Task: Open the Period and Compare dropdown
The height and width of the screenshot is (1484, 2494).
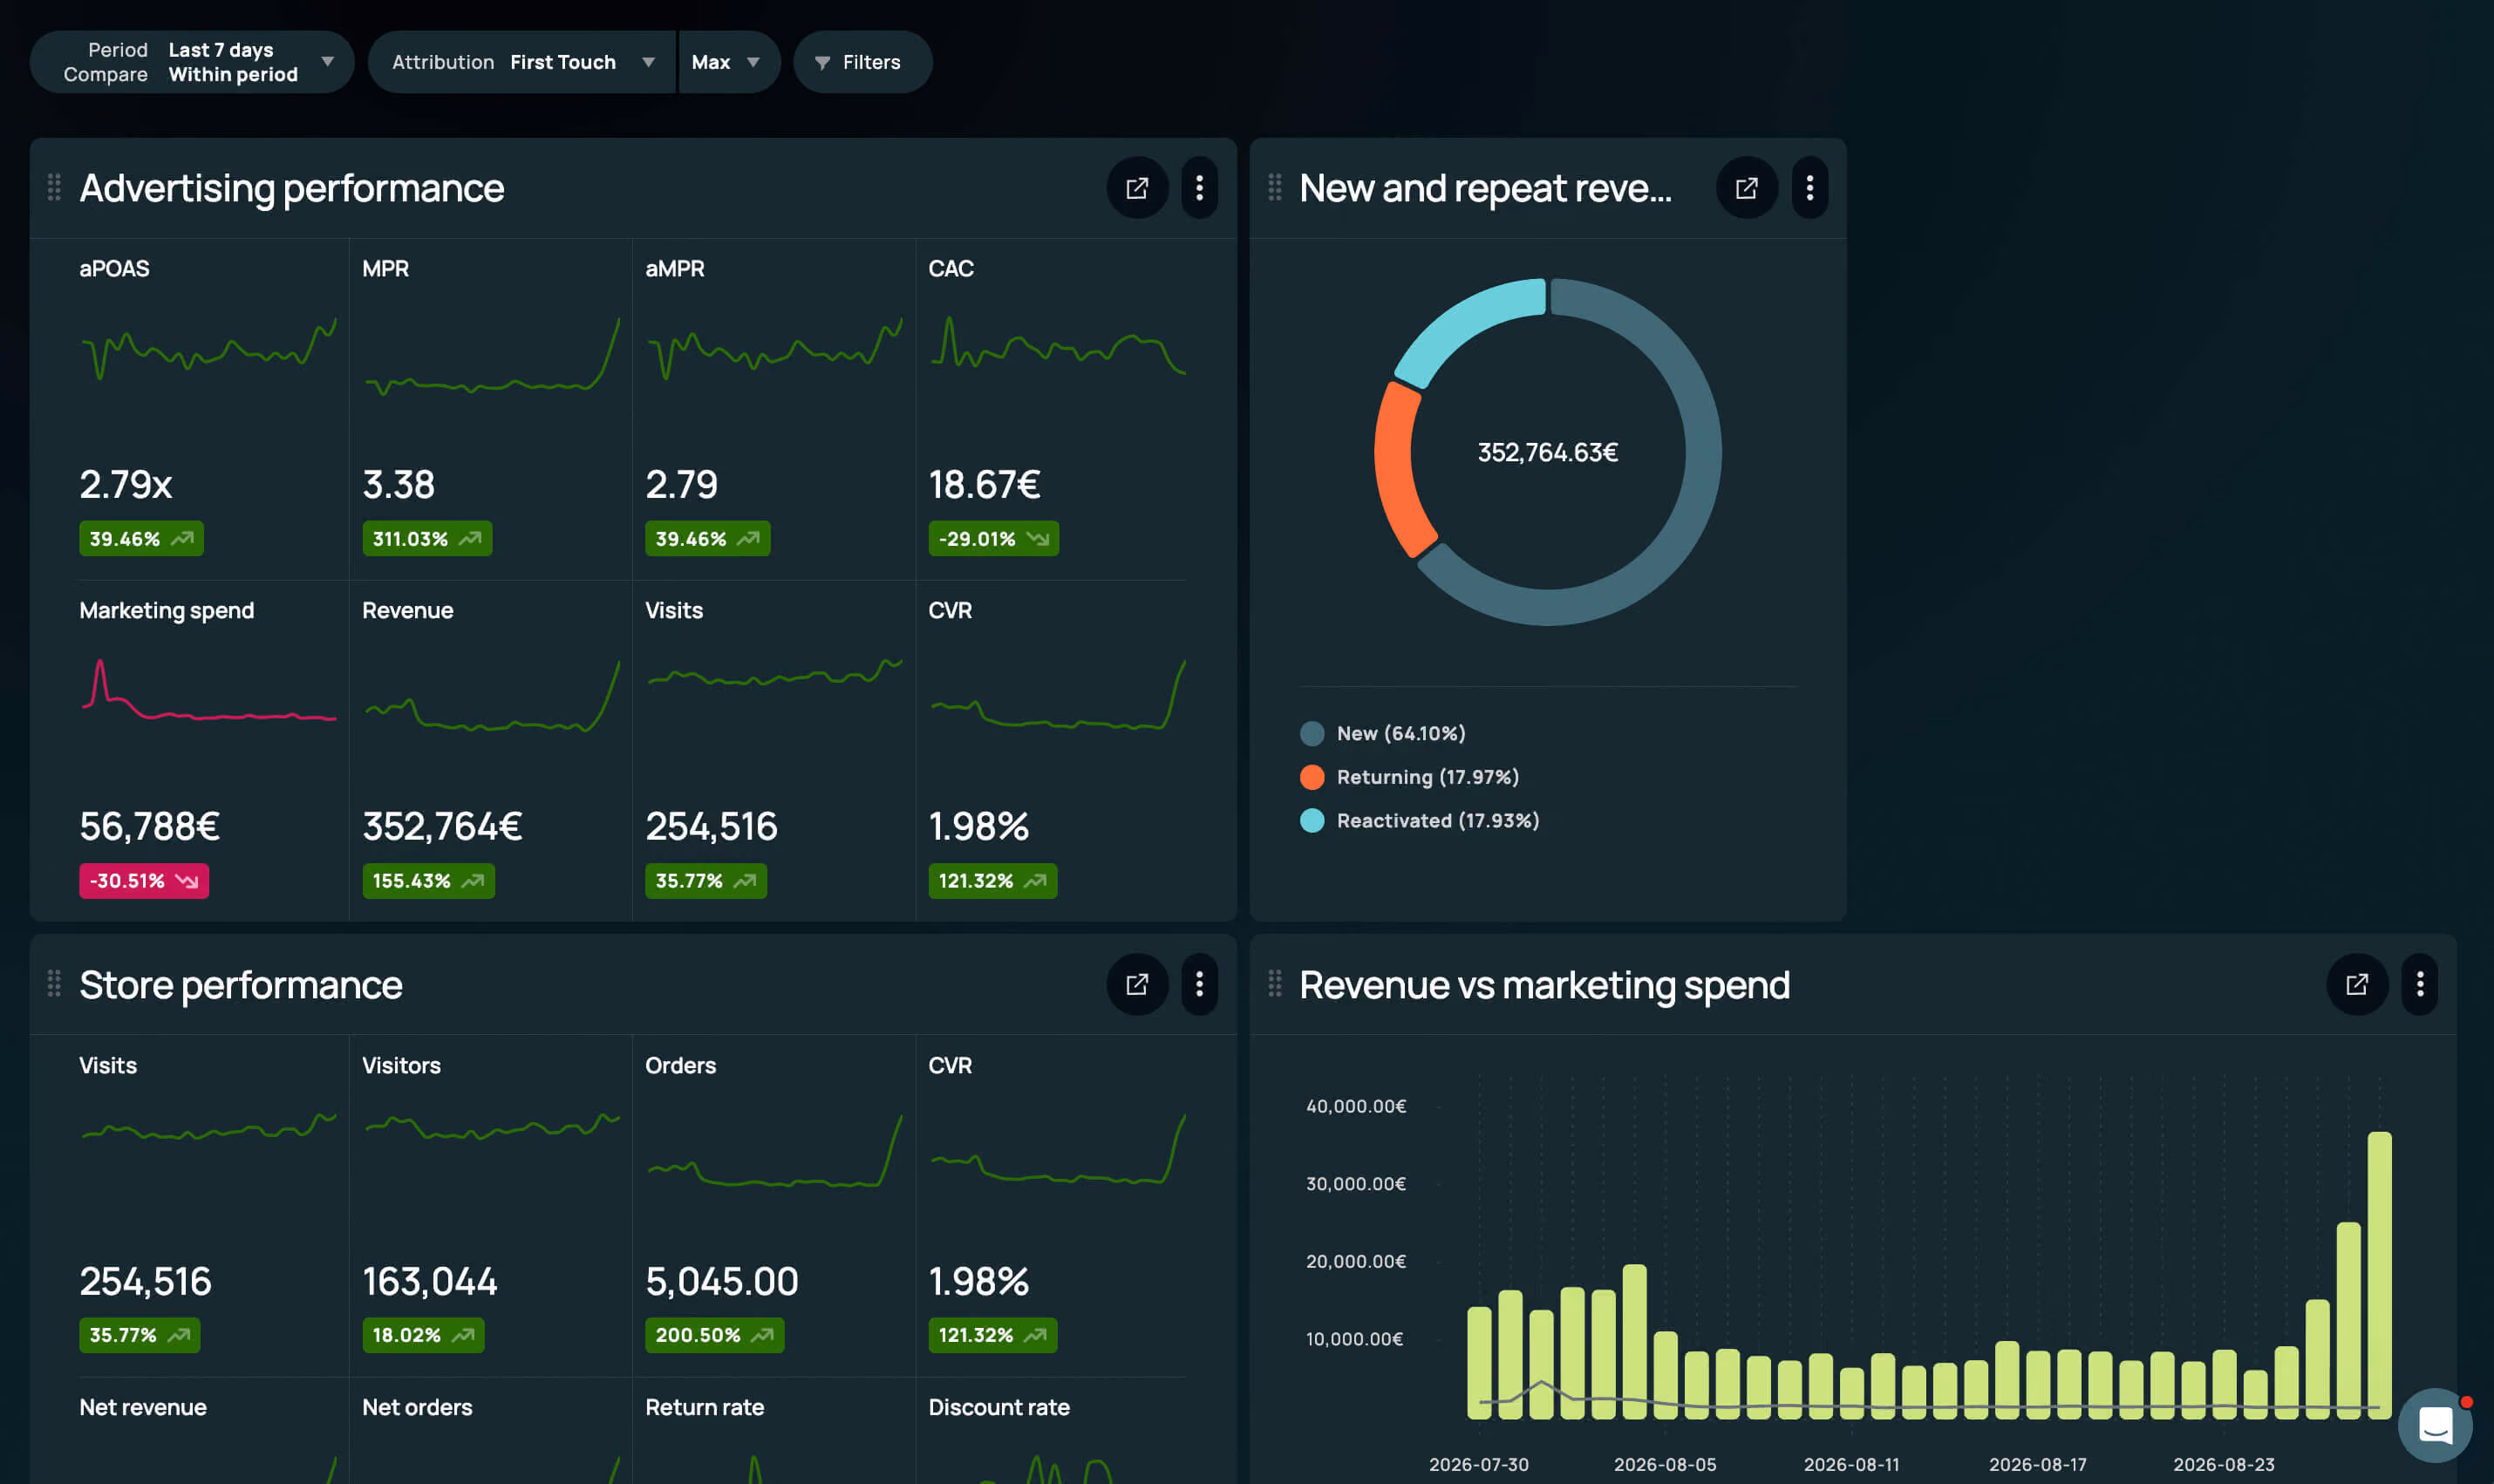Action: coord(192,62)
